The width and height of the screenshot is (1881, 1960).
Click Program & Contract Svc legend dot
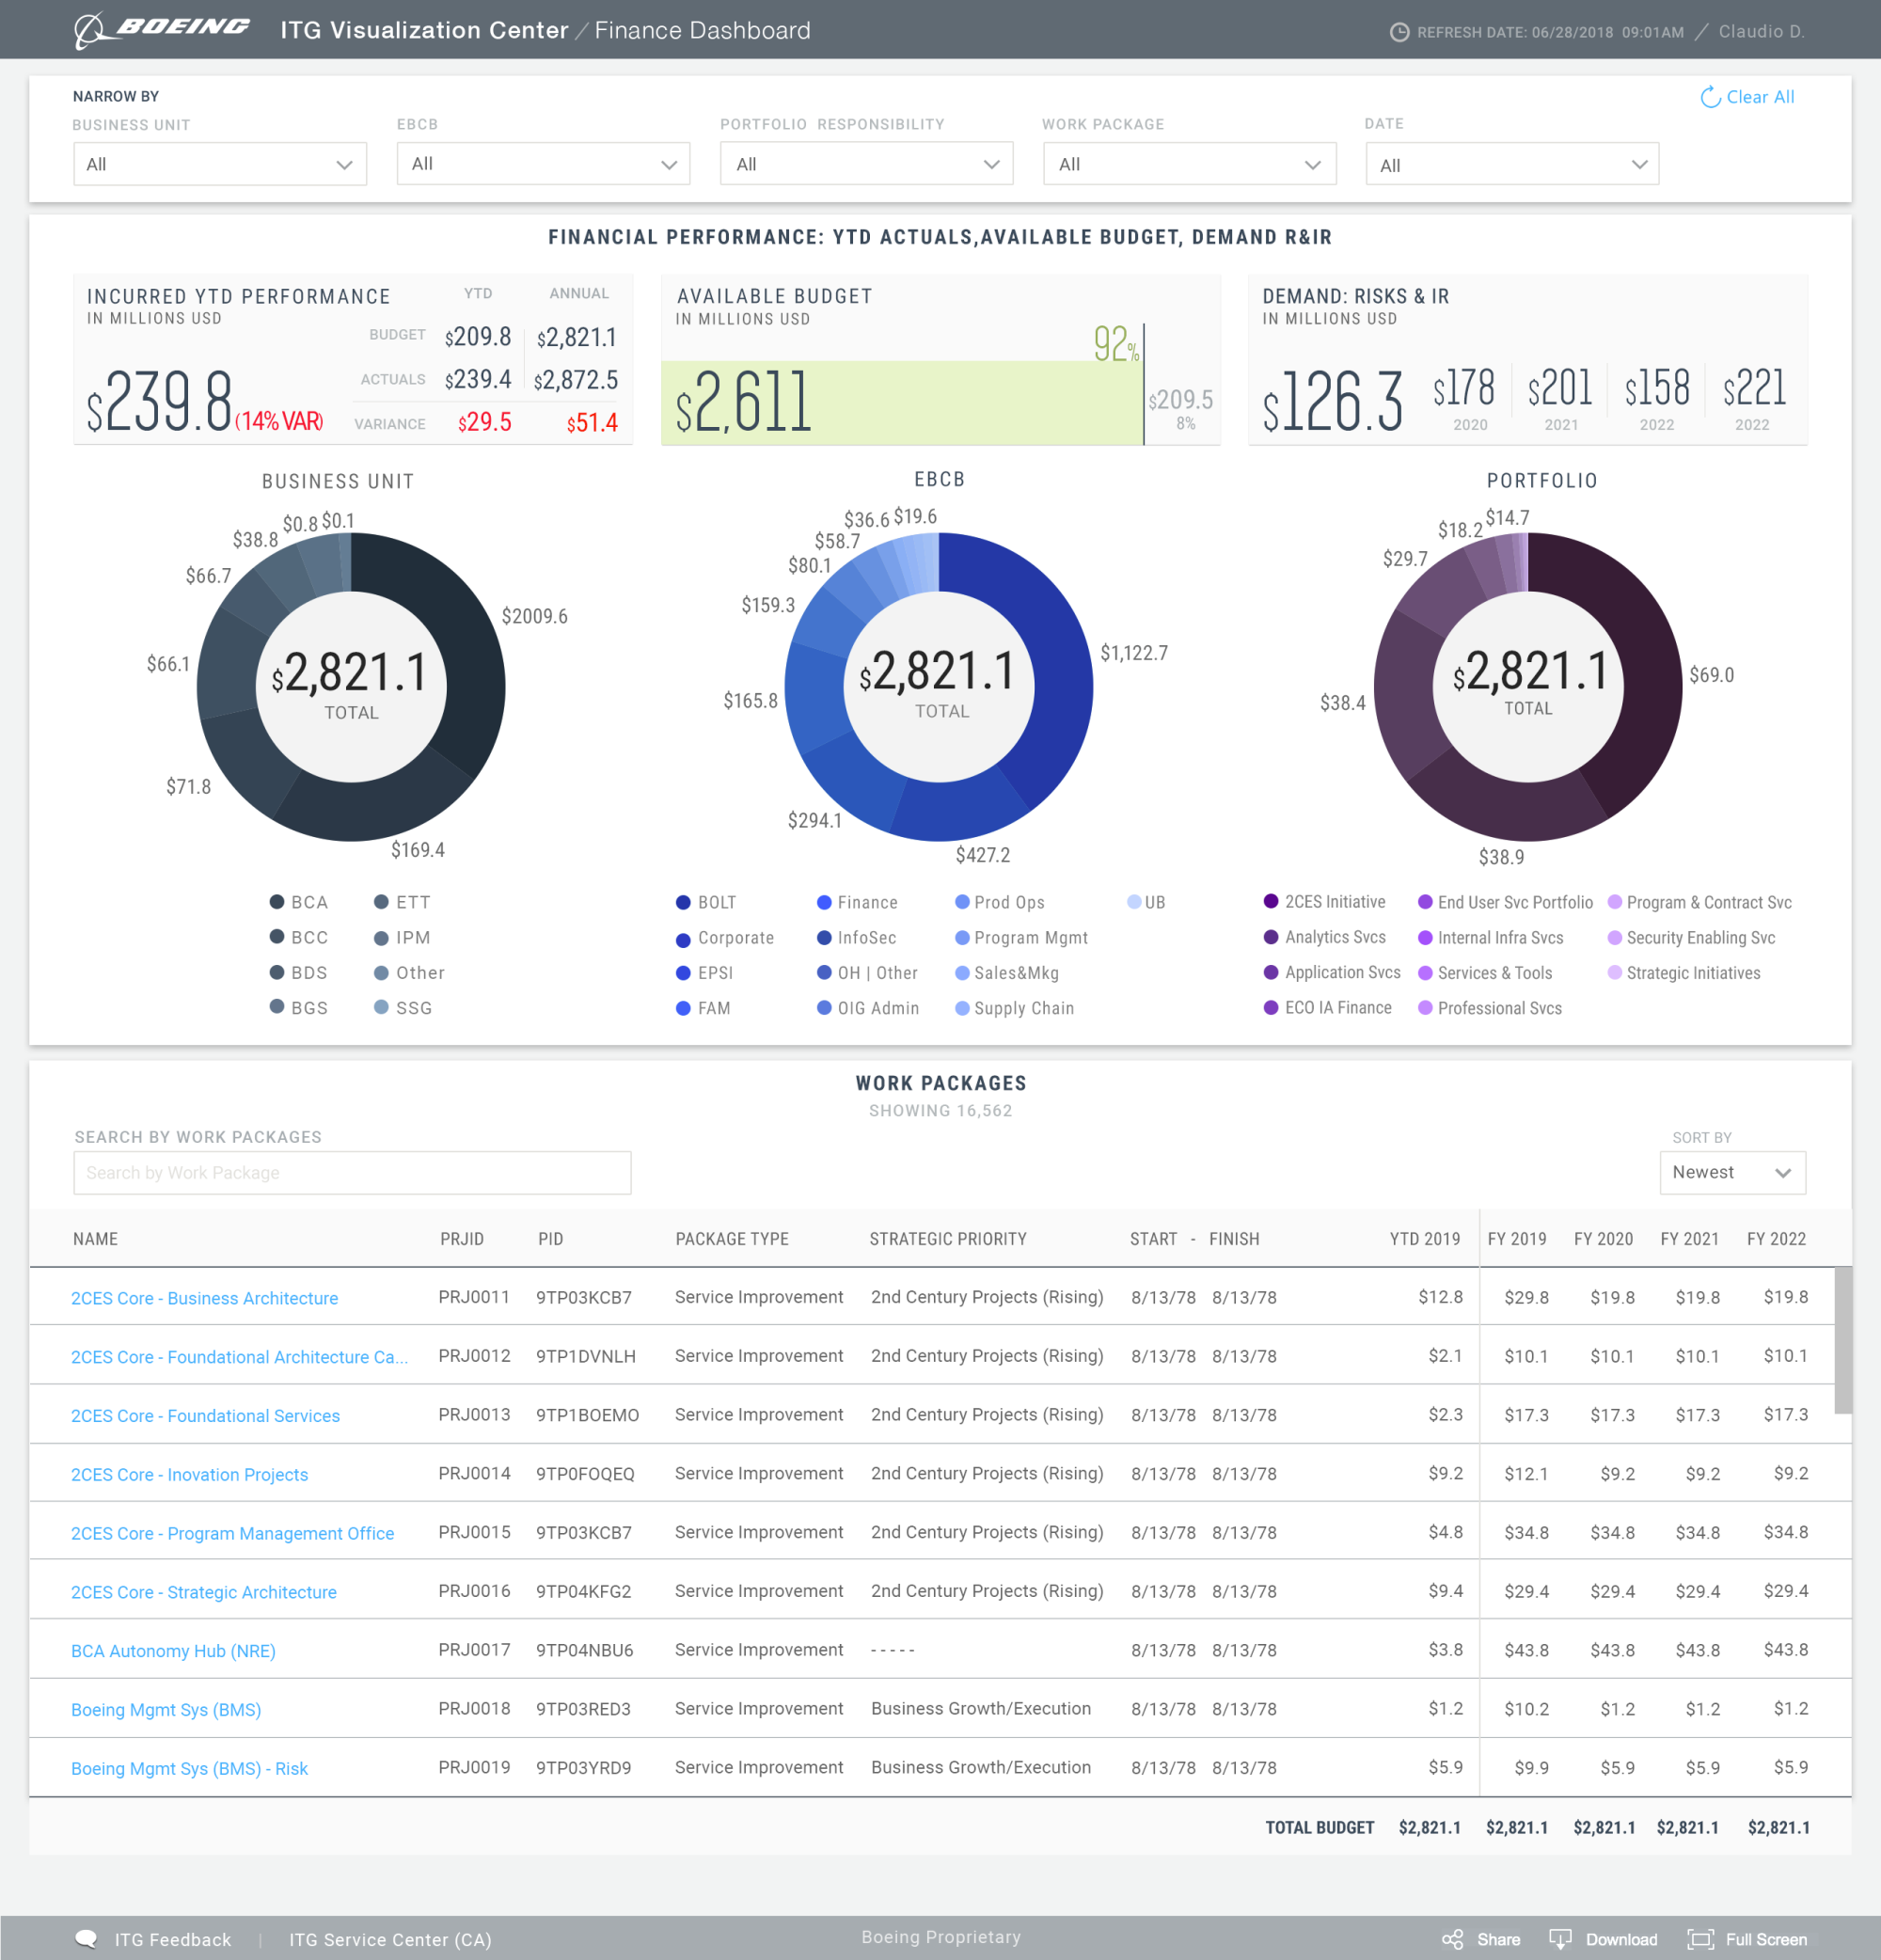[1614, 902]
